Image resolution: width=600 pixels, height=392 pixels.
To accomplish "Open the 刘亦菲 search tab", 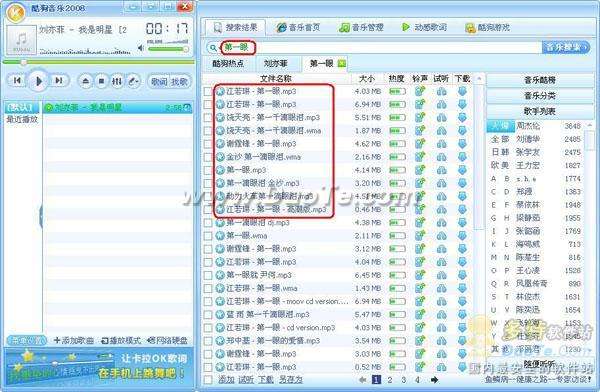I will pyautogui.click(x=276, y=64).
